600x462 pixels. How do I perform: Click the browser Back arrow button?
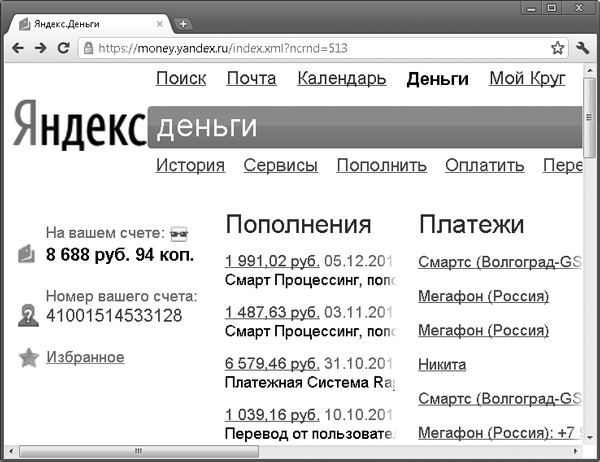pos(17,48)
